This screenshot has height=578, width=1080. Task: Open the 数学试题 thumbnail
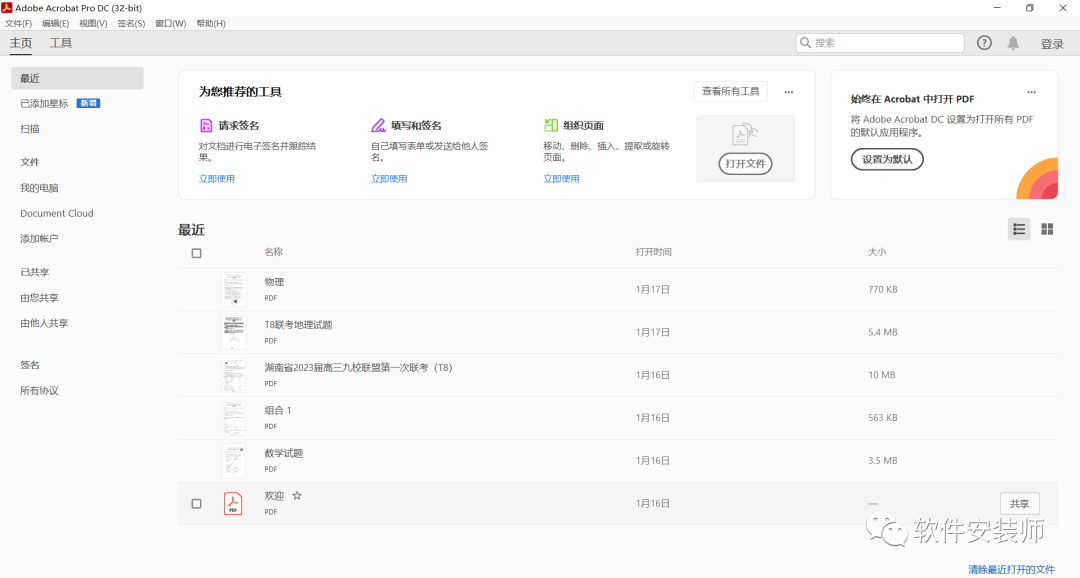click(x=233, y=460)
